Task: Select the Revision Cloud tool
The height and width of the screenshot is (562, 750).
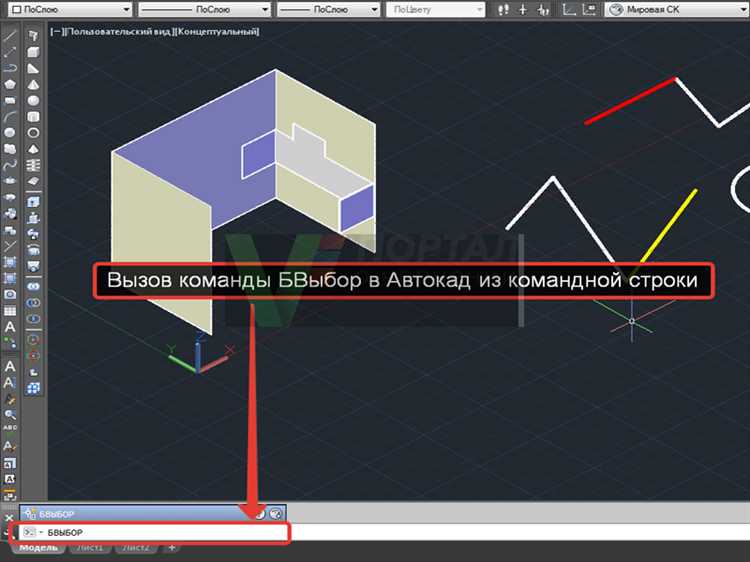Action: 10,149
